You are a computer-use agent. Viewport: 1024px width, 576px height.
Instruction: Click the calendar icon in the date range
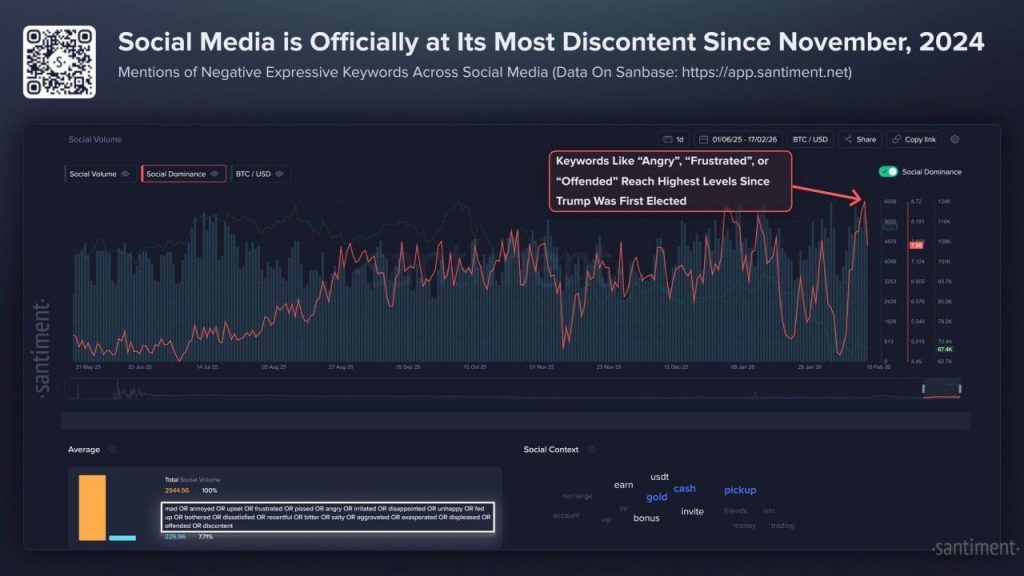point(702,139)
